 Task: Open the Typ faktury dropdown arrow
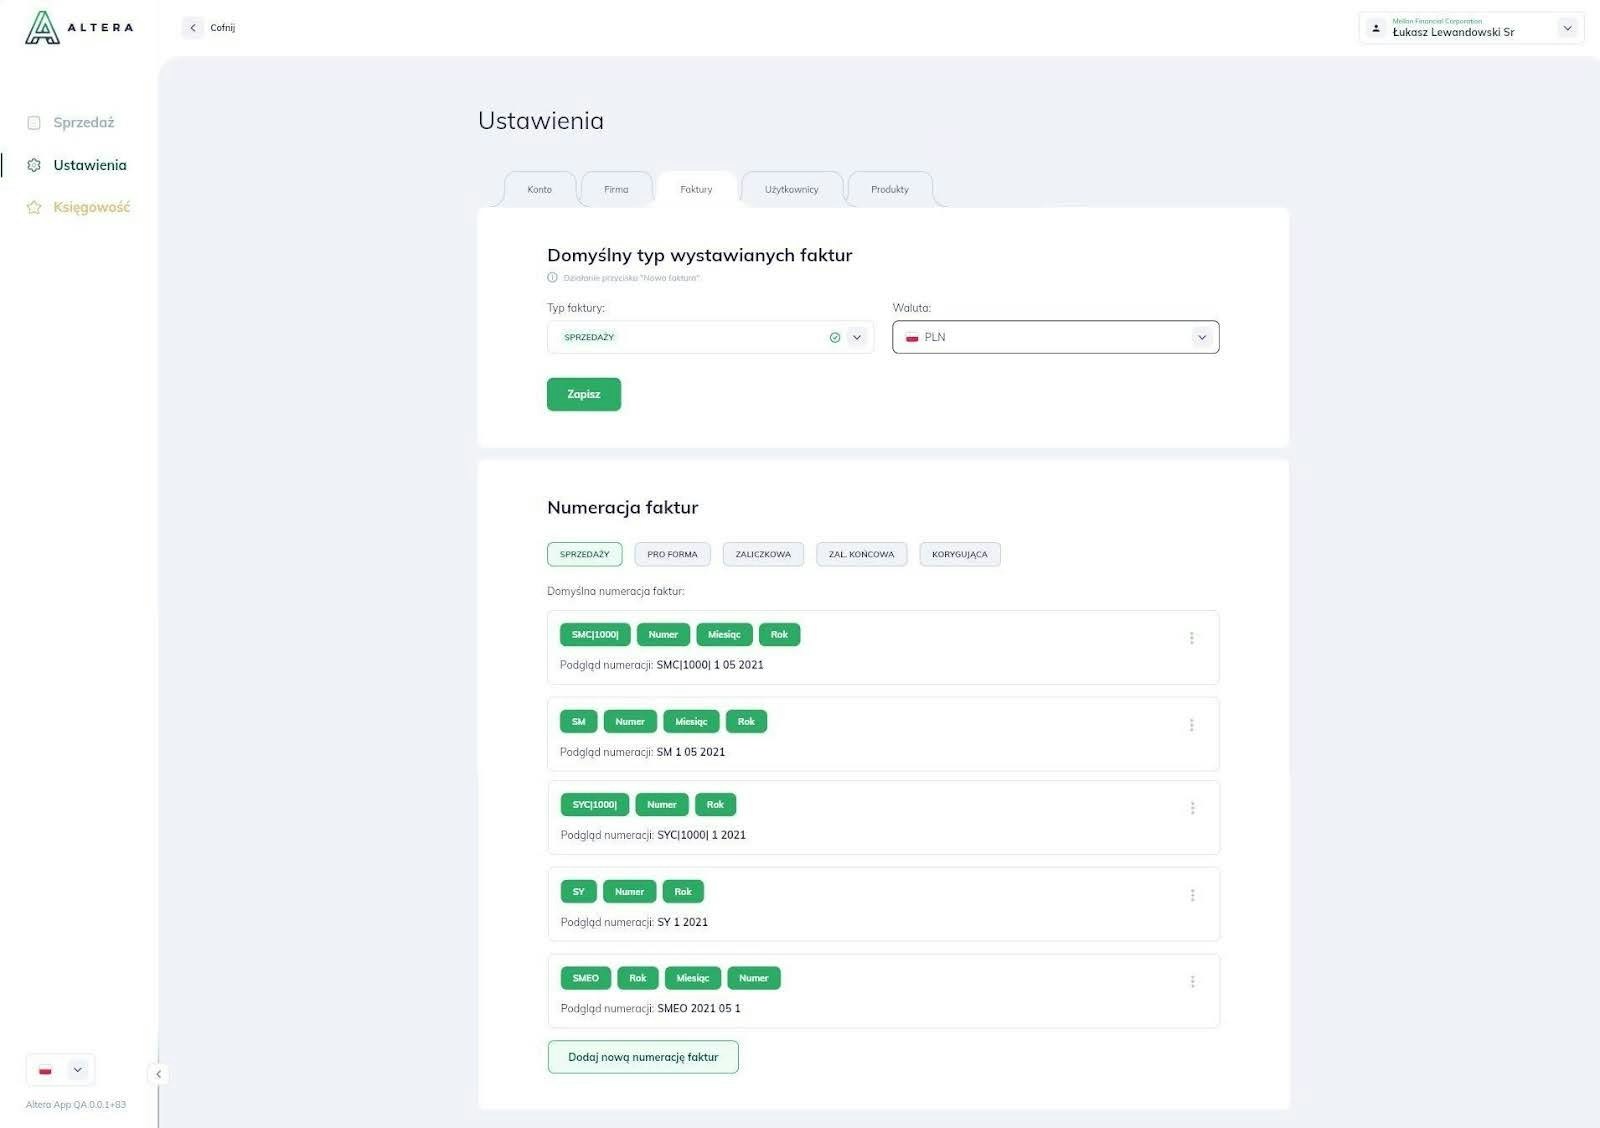[x=857, y=338]
